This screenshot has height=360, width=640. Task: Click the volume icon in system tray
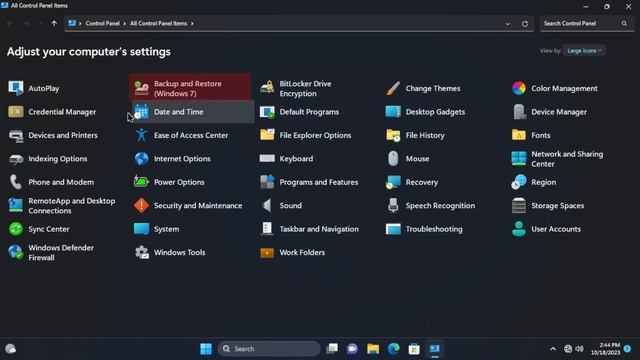click(x=579, y=349)
